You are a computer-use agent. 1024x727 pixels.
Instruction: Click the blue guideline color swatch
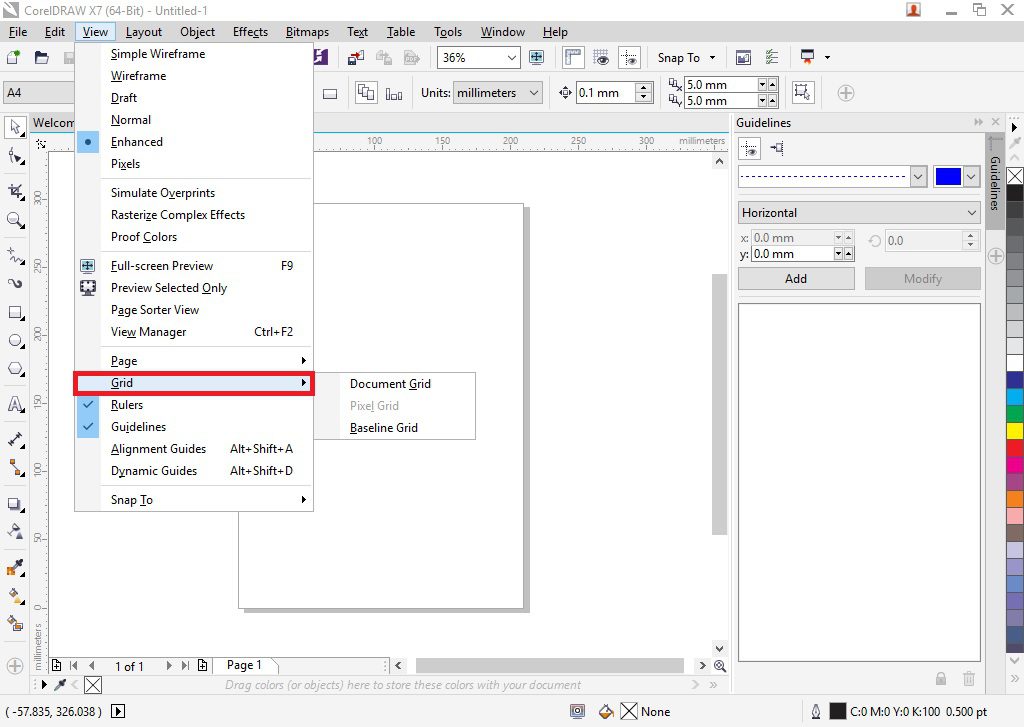pos(948,176)
